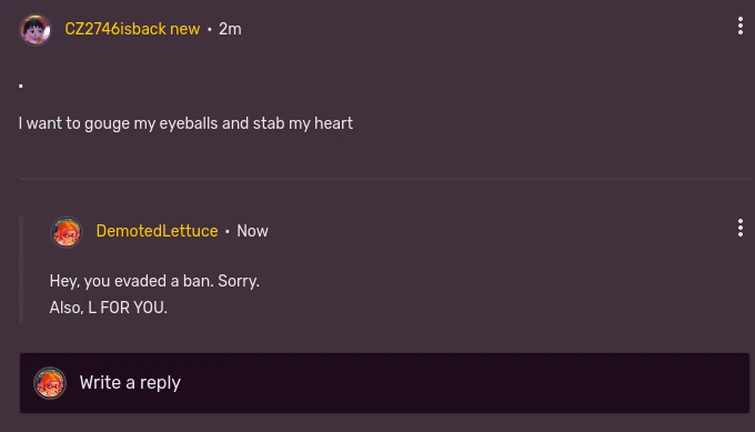Click the "new" badge beside CZ2746isback

(185, 29)
